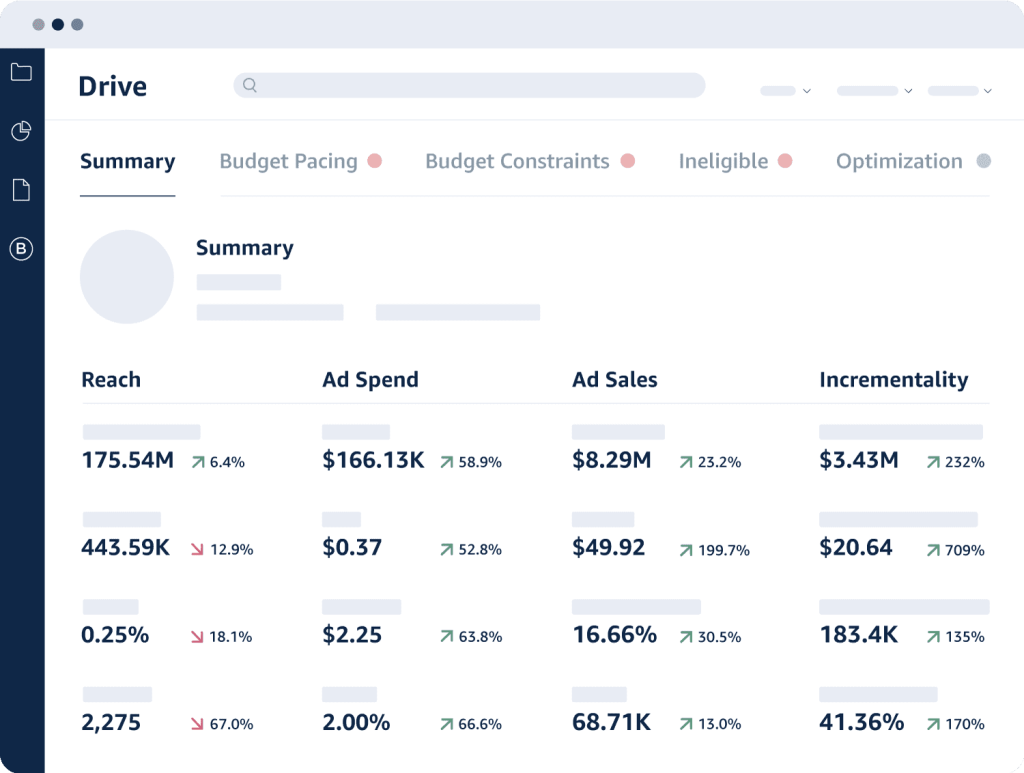Select the $2.25 ad spend value
Image resolution: width=1024 pixels, height=773 pixels.
(x=352, y=635)
